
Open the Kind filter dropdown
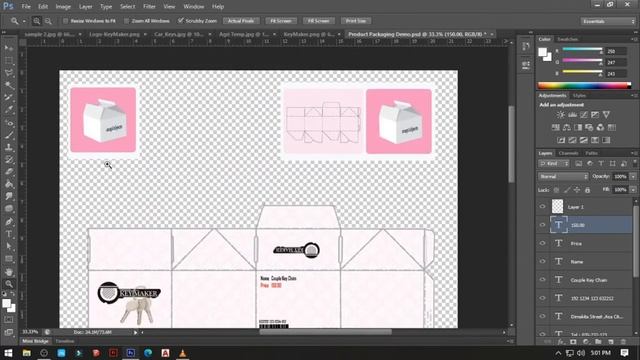pos(554,164)
